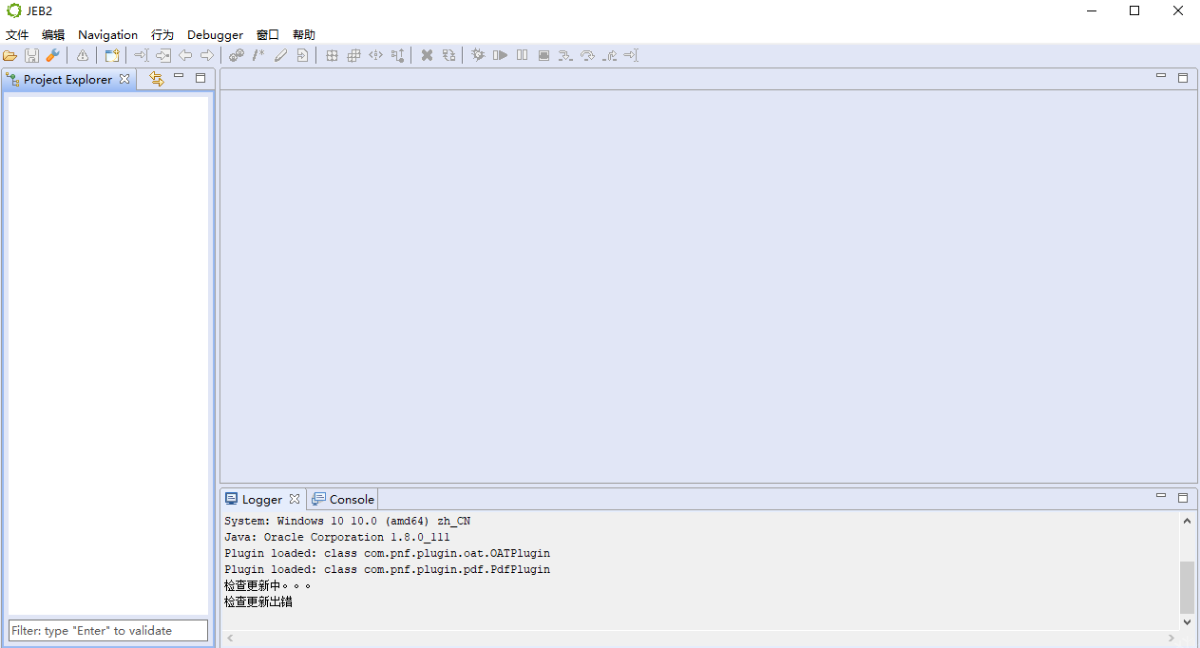Click the debugger Run/Resume play icon
The height and width of the screenshot is (648, 1200).
[500, 56]
